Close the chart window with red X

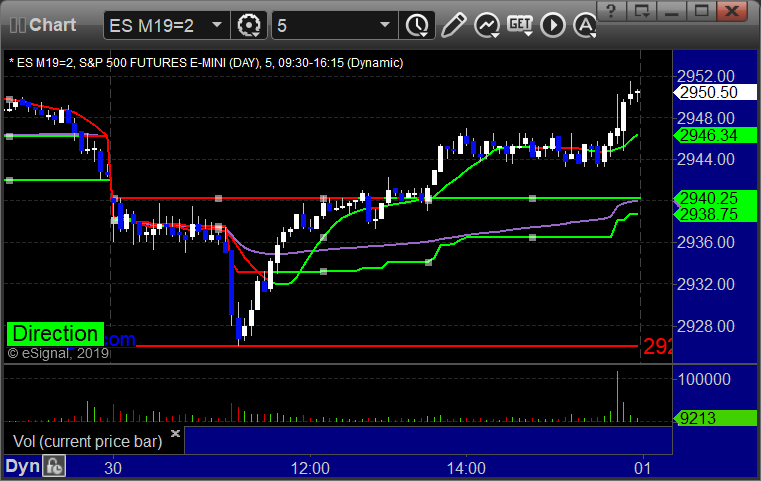tap(732, 11)
